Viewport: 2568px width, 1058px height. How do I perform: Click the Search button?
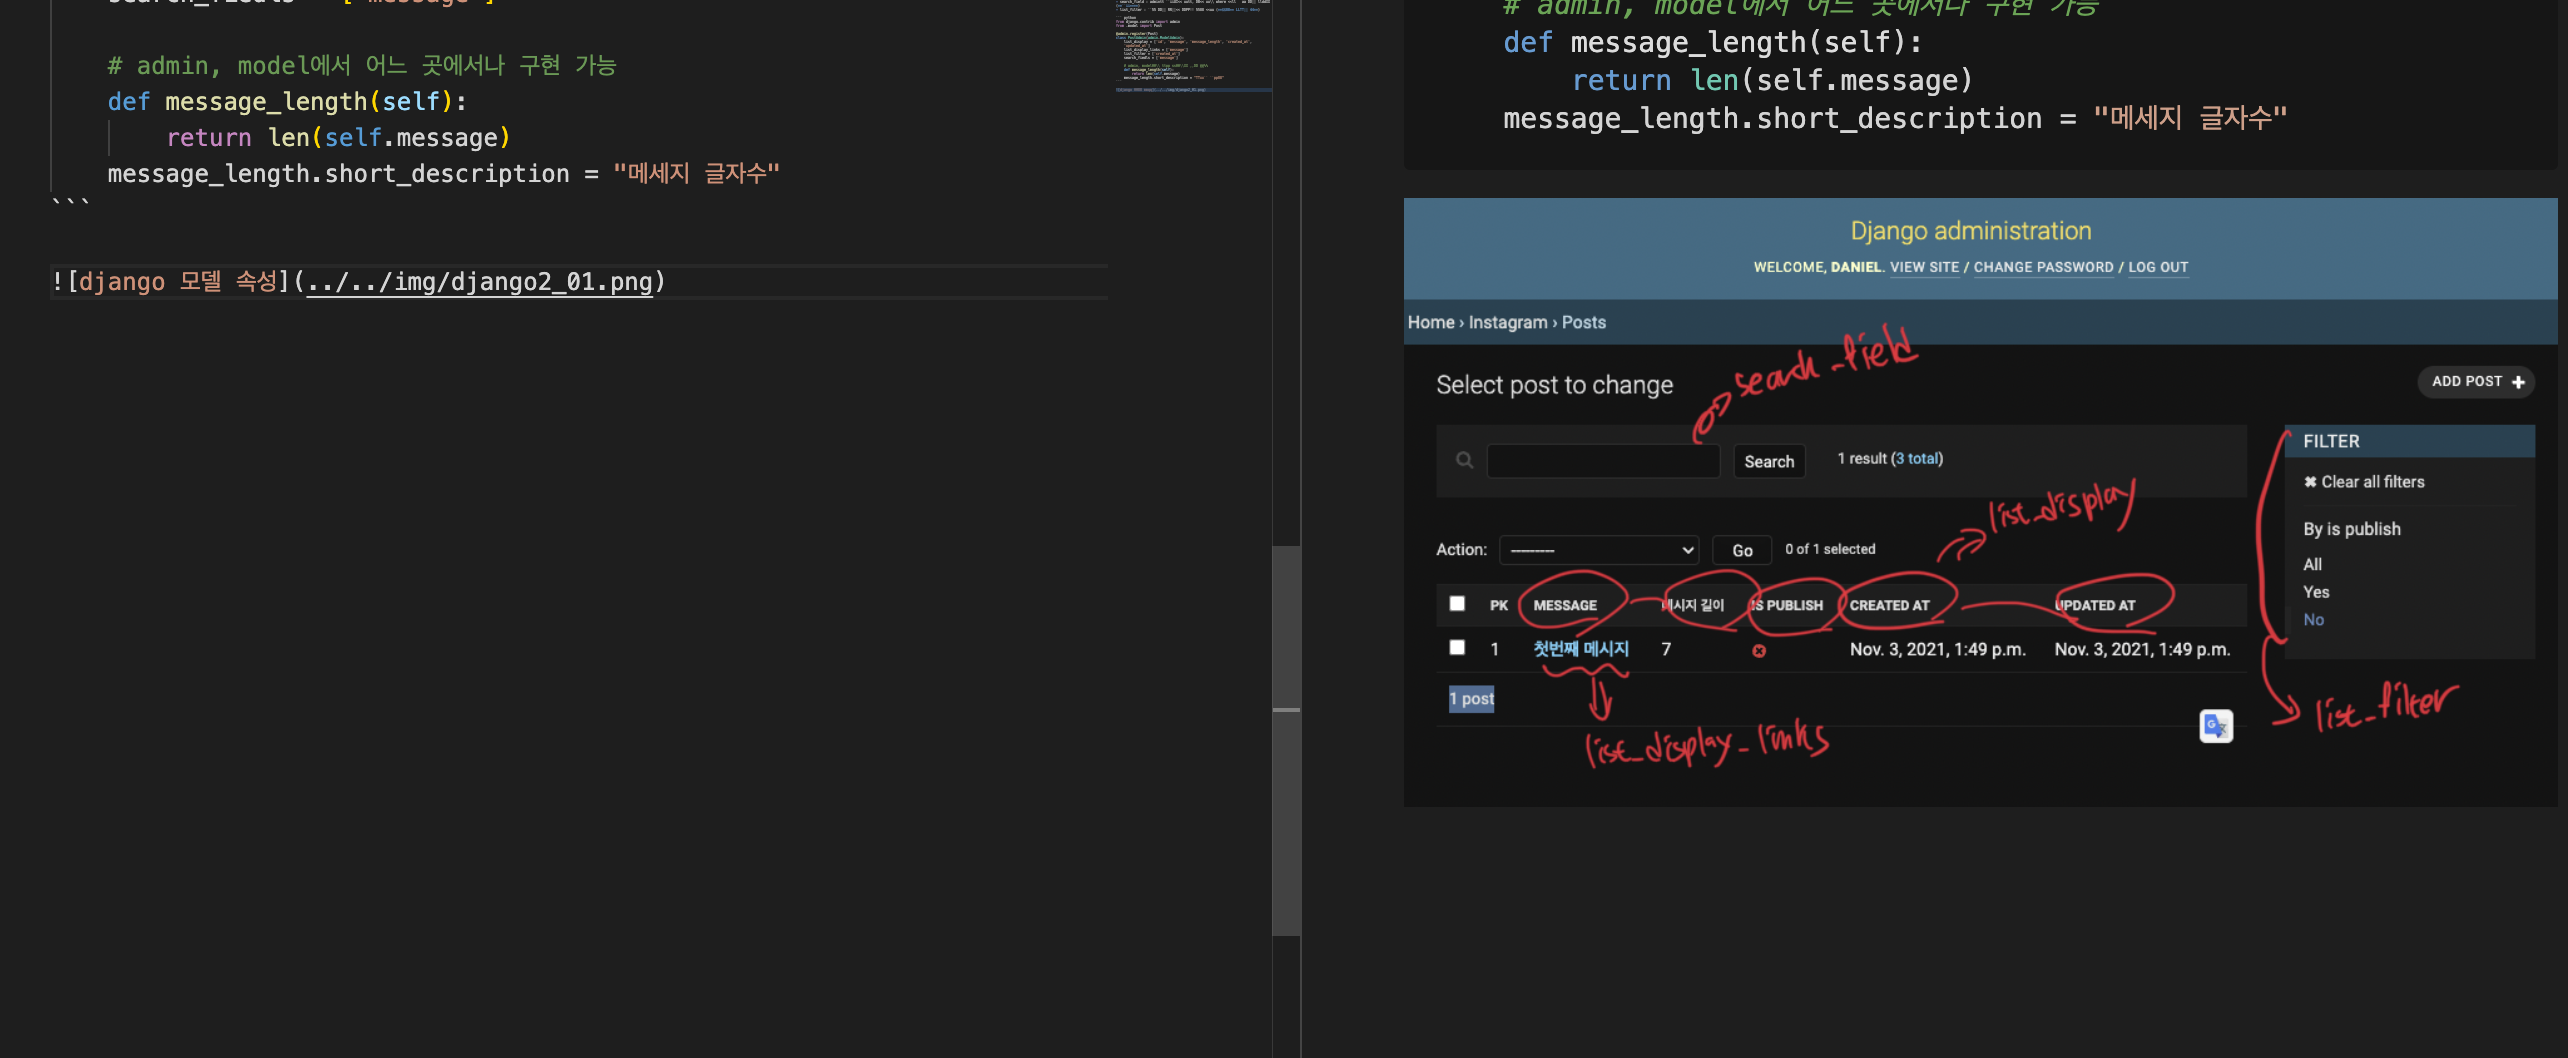pos(1769,461)
